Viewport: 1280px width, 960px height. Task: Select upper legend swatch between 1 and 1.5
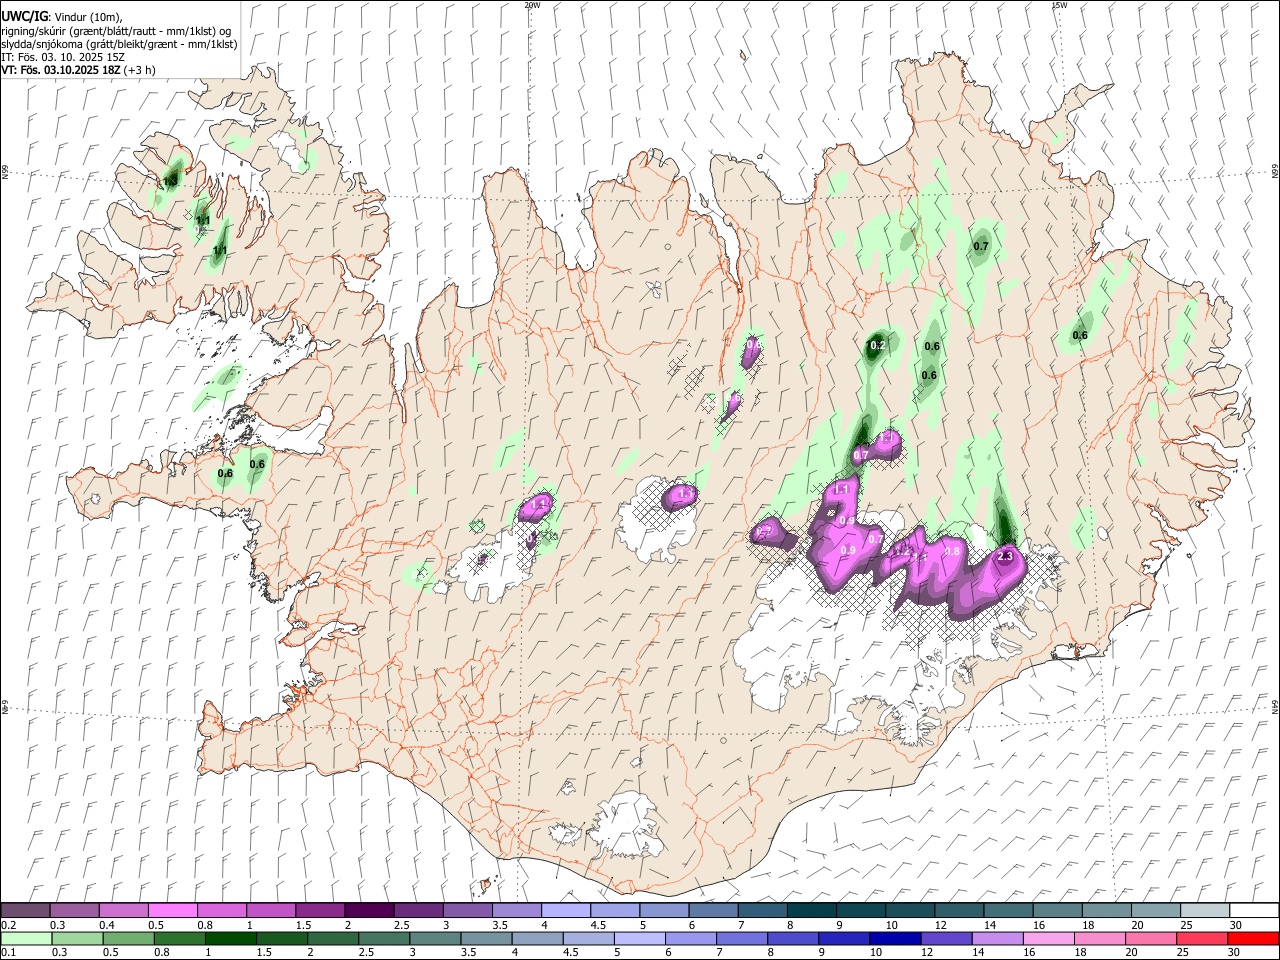[271, 911]
